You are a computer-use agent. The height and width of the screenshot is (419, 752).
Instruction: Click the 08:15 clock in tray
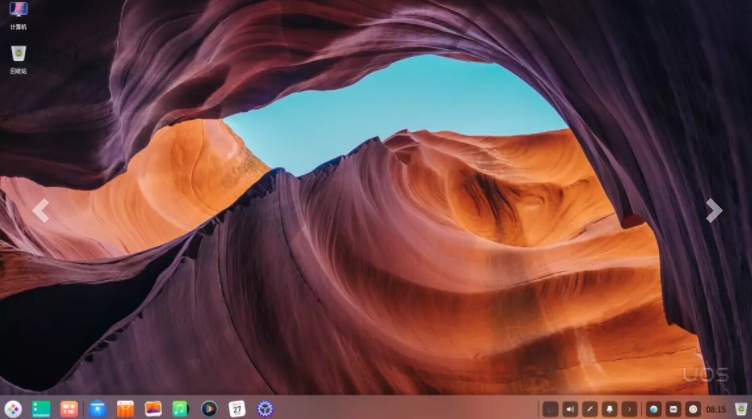(716, 409)
